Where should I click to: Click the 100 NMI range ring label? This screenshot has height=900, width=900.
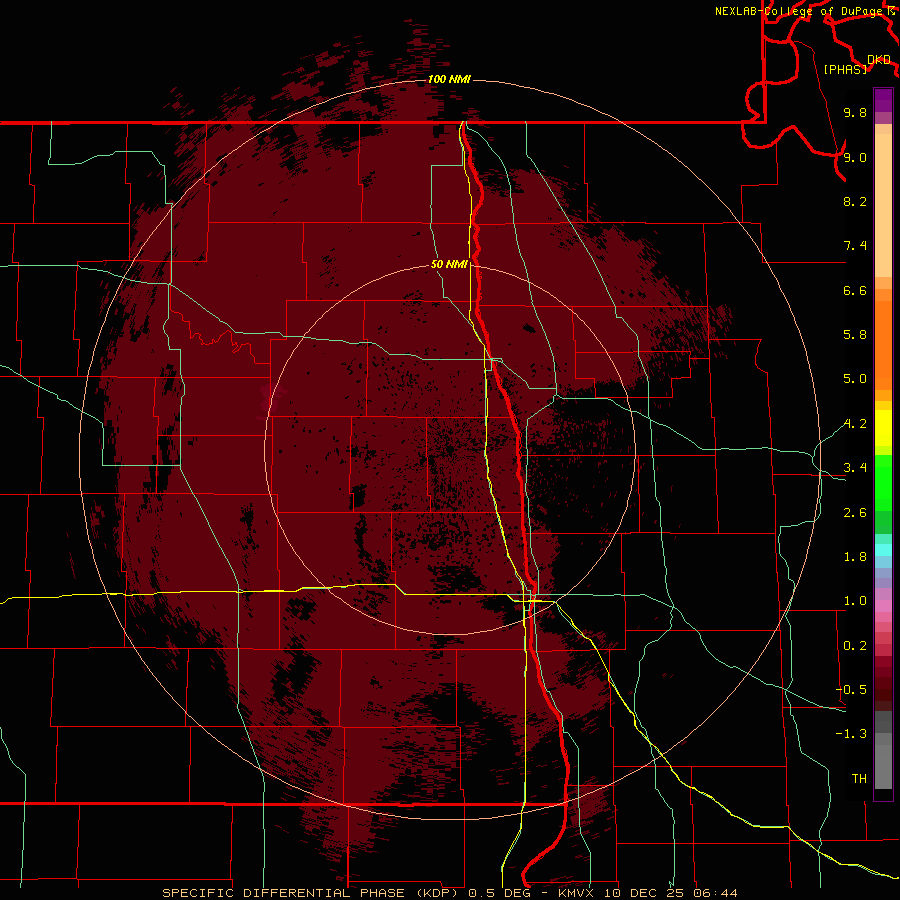click(449, 79)
